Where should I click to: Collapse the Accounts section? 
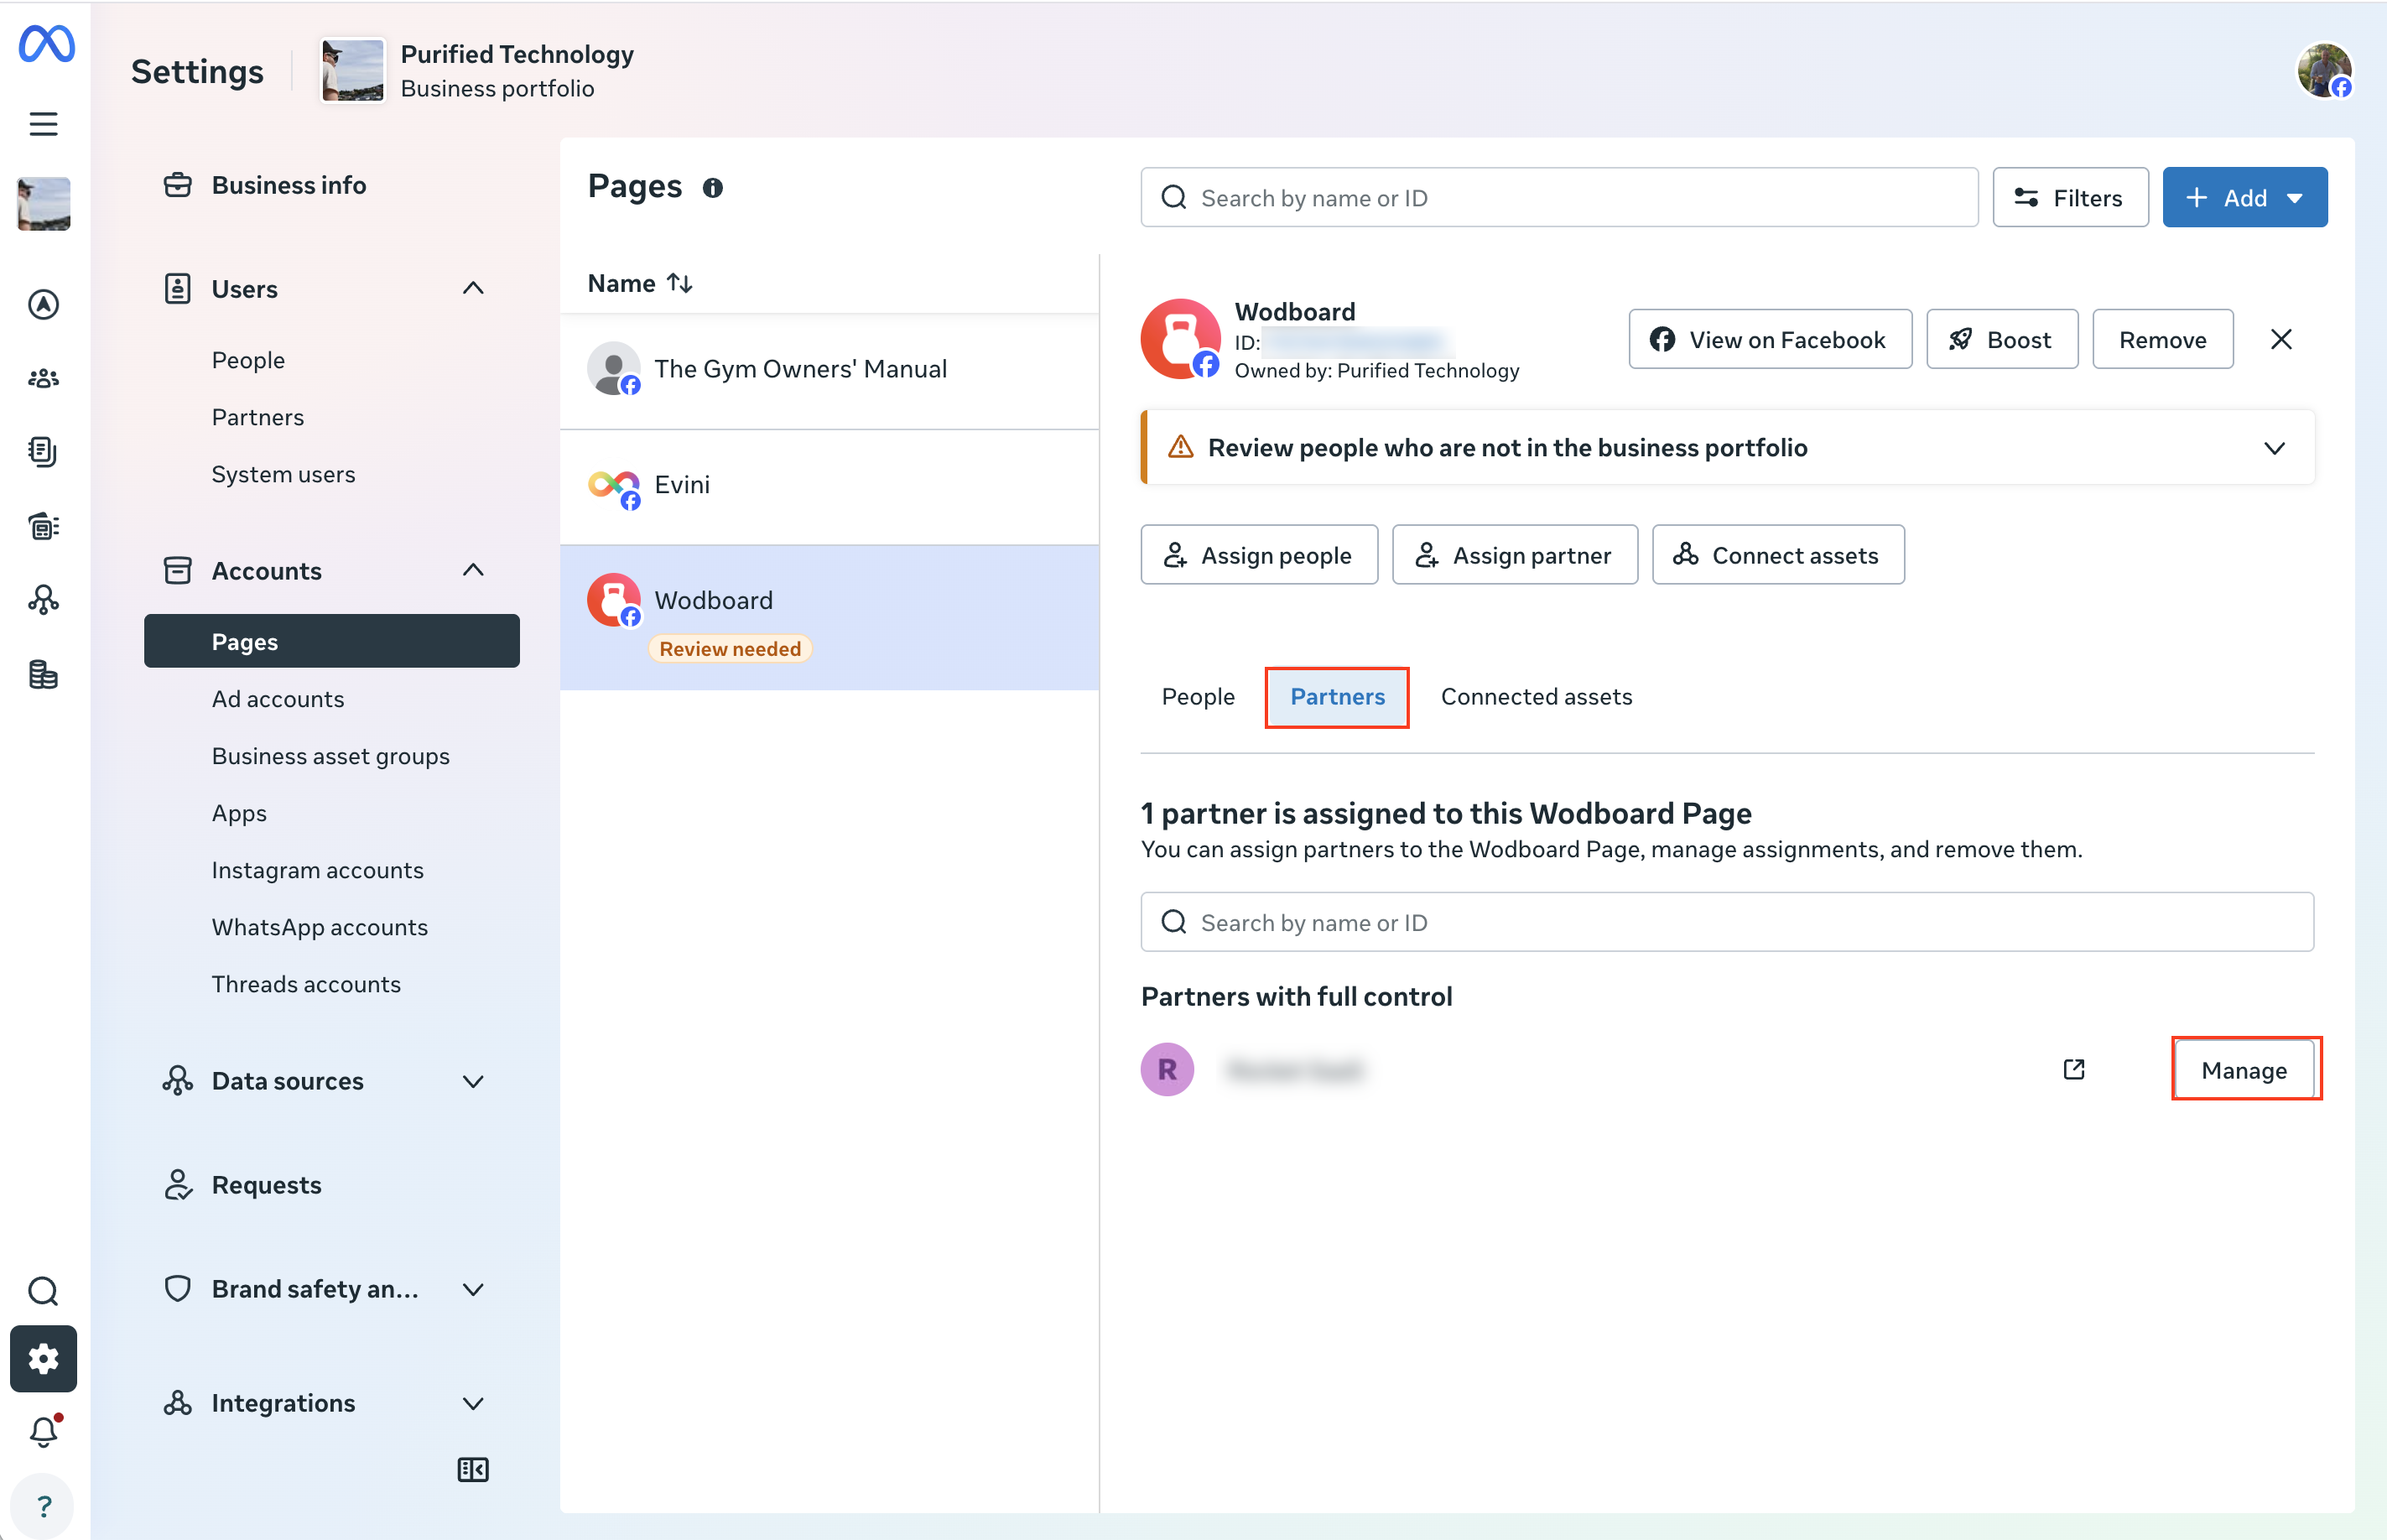[x=473, y=571]
